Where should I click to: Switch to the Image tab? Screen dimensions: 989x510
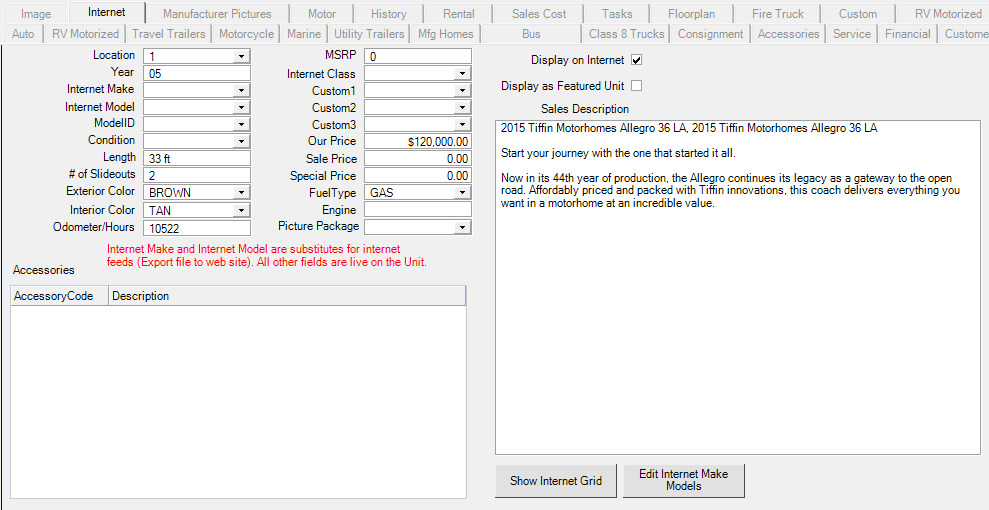coord(36,14)
